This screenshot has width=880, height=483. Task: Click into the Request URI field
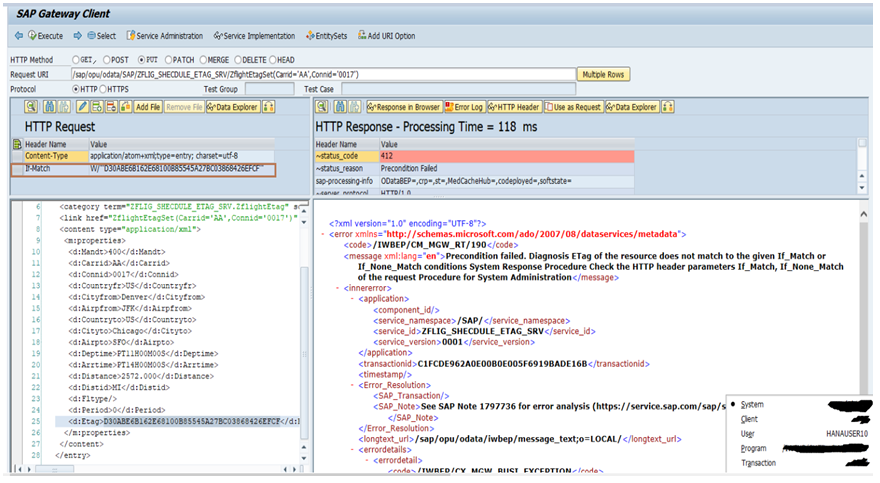(323, 75)
